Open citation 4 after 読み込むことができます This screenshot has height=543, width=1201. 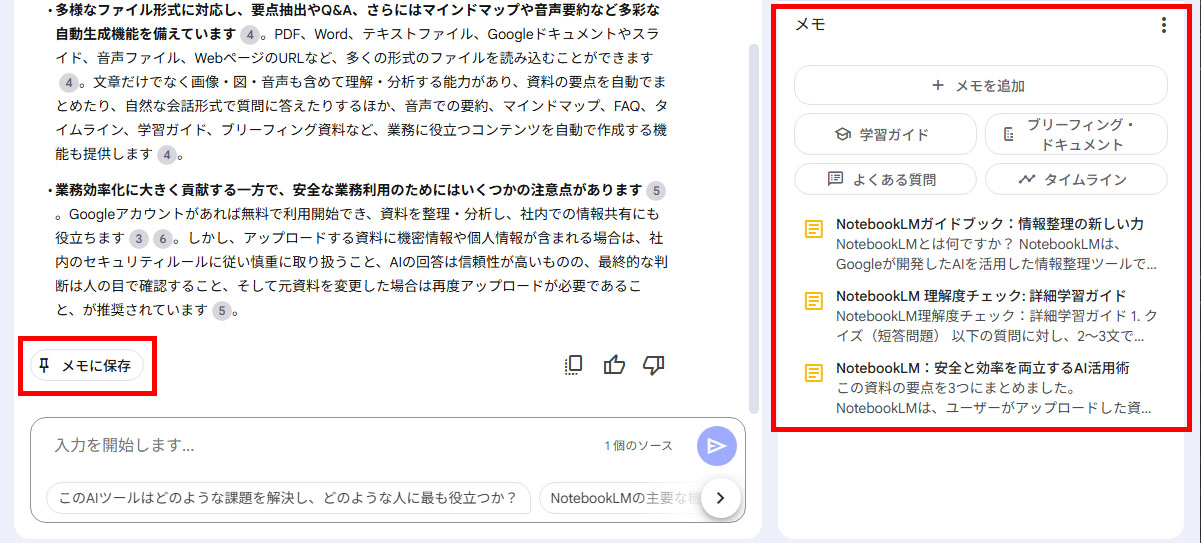[x=68, y=82]
